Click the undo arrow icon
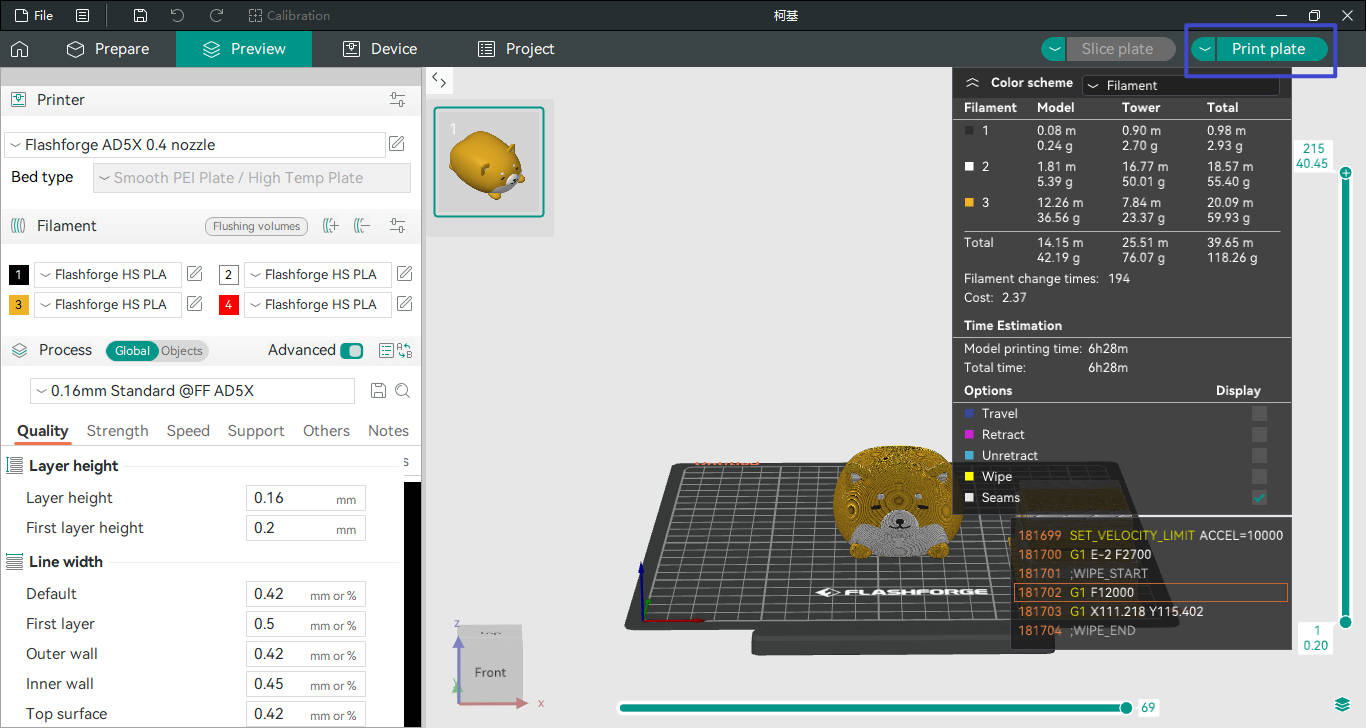 tap(178, 15)
